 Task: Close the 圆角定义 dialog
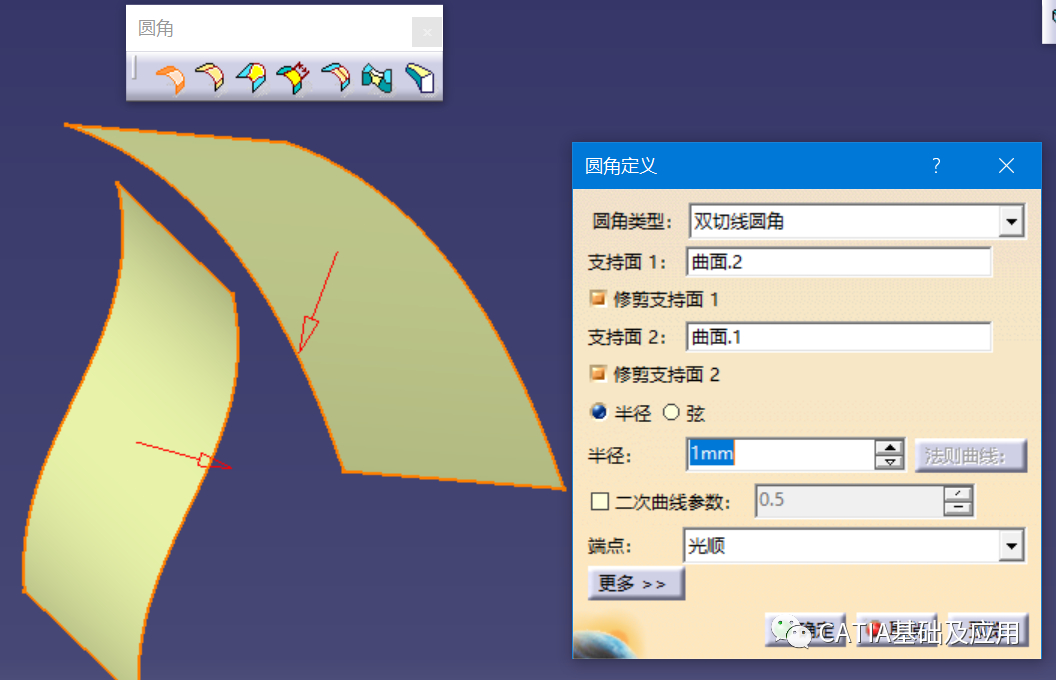pos(1006,166)
